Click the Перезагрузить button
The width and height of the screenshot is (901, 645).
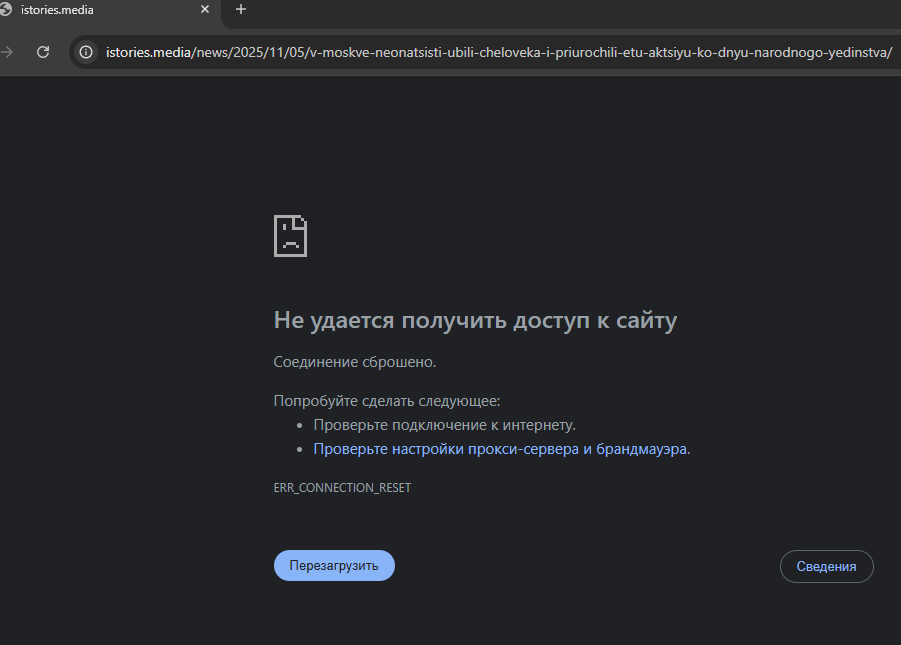coord(334,566)
